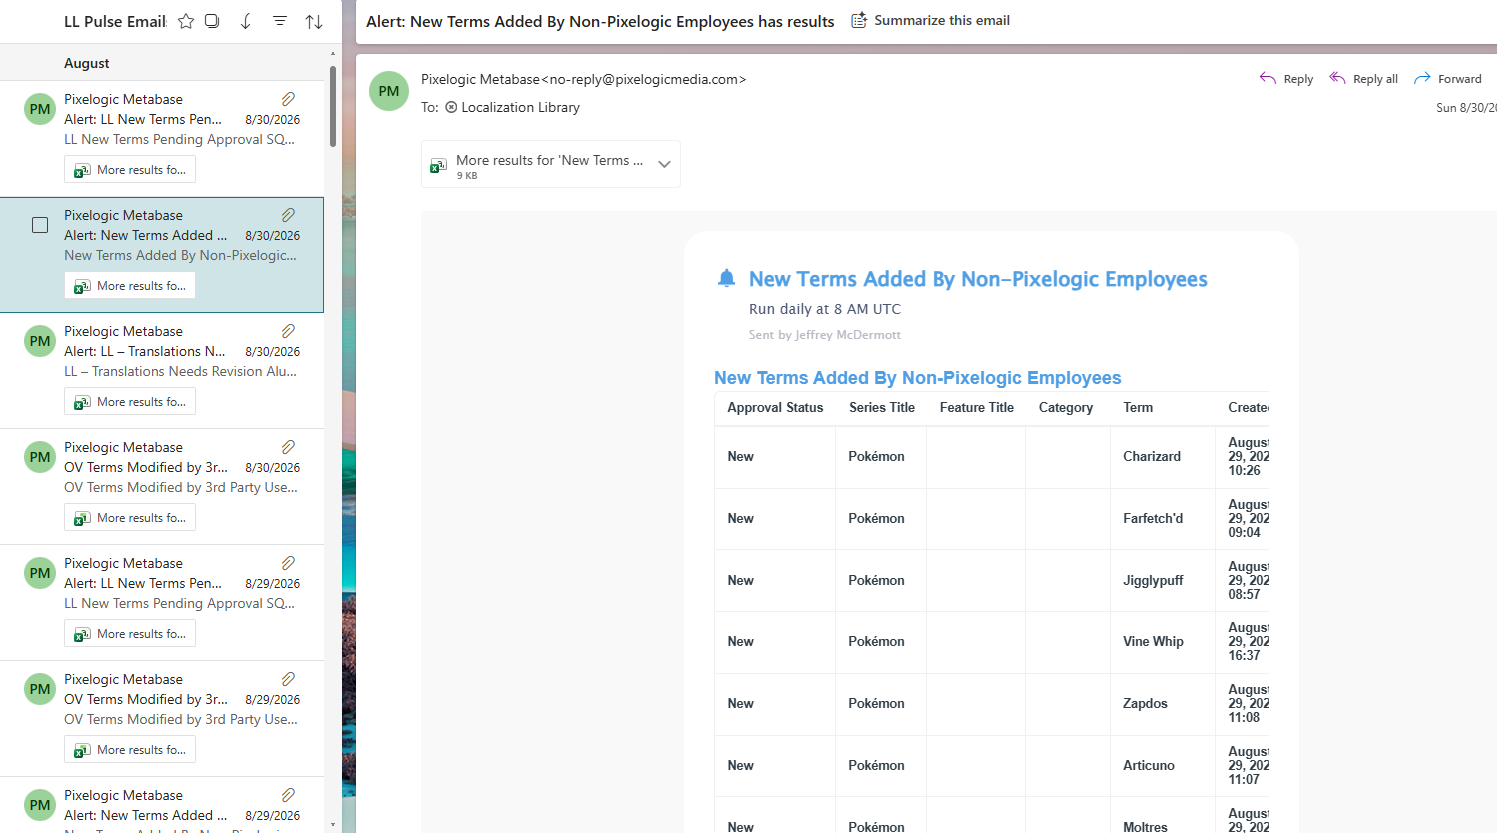Click the Reply all icon
The image size is (1497, 833).
coord(1337,78)
